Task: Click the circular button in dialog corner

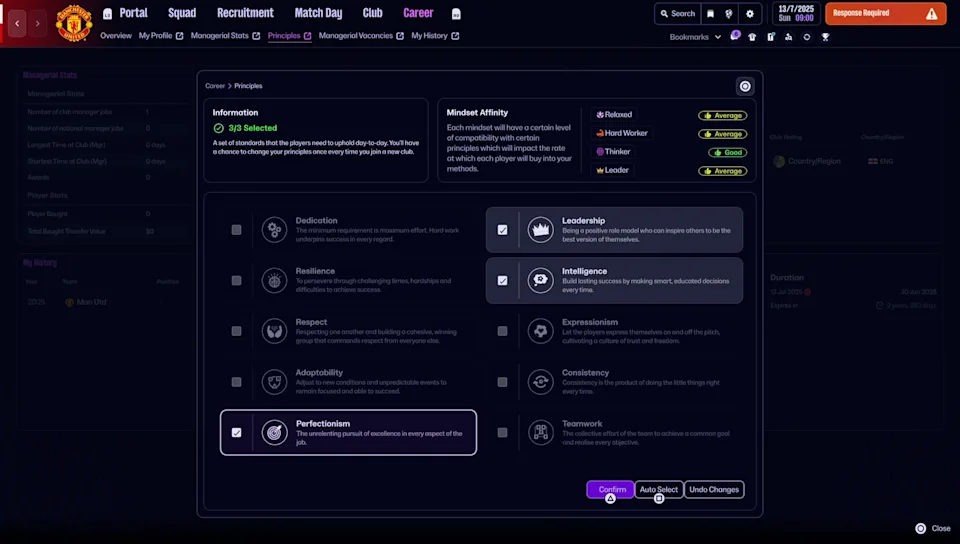Action: [745, 86]
